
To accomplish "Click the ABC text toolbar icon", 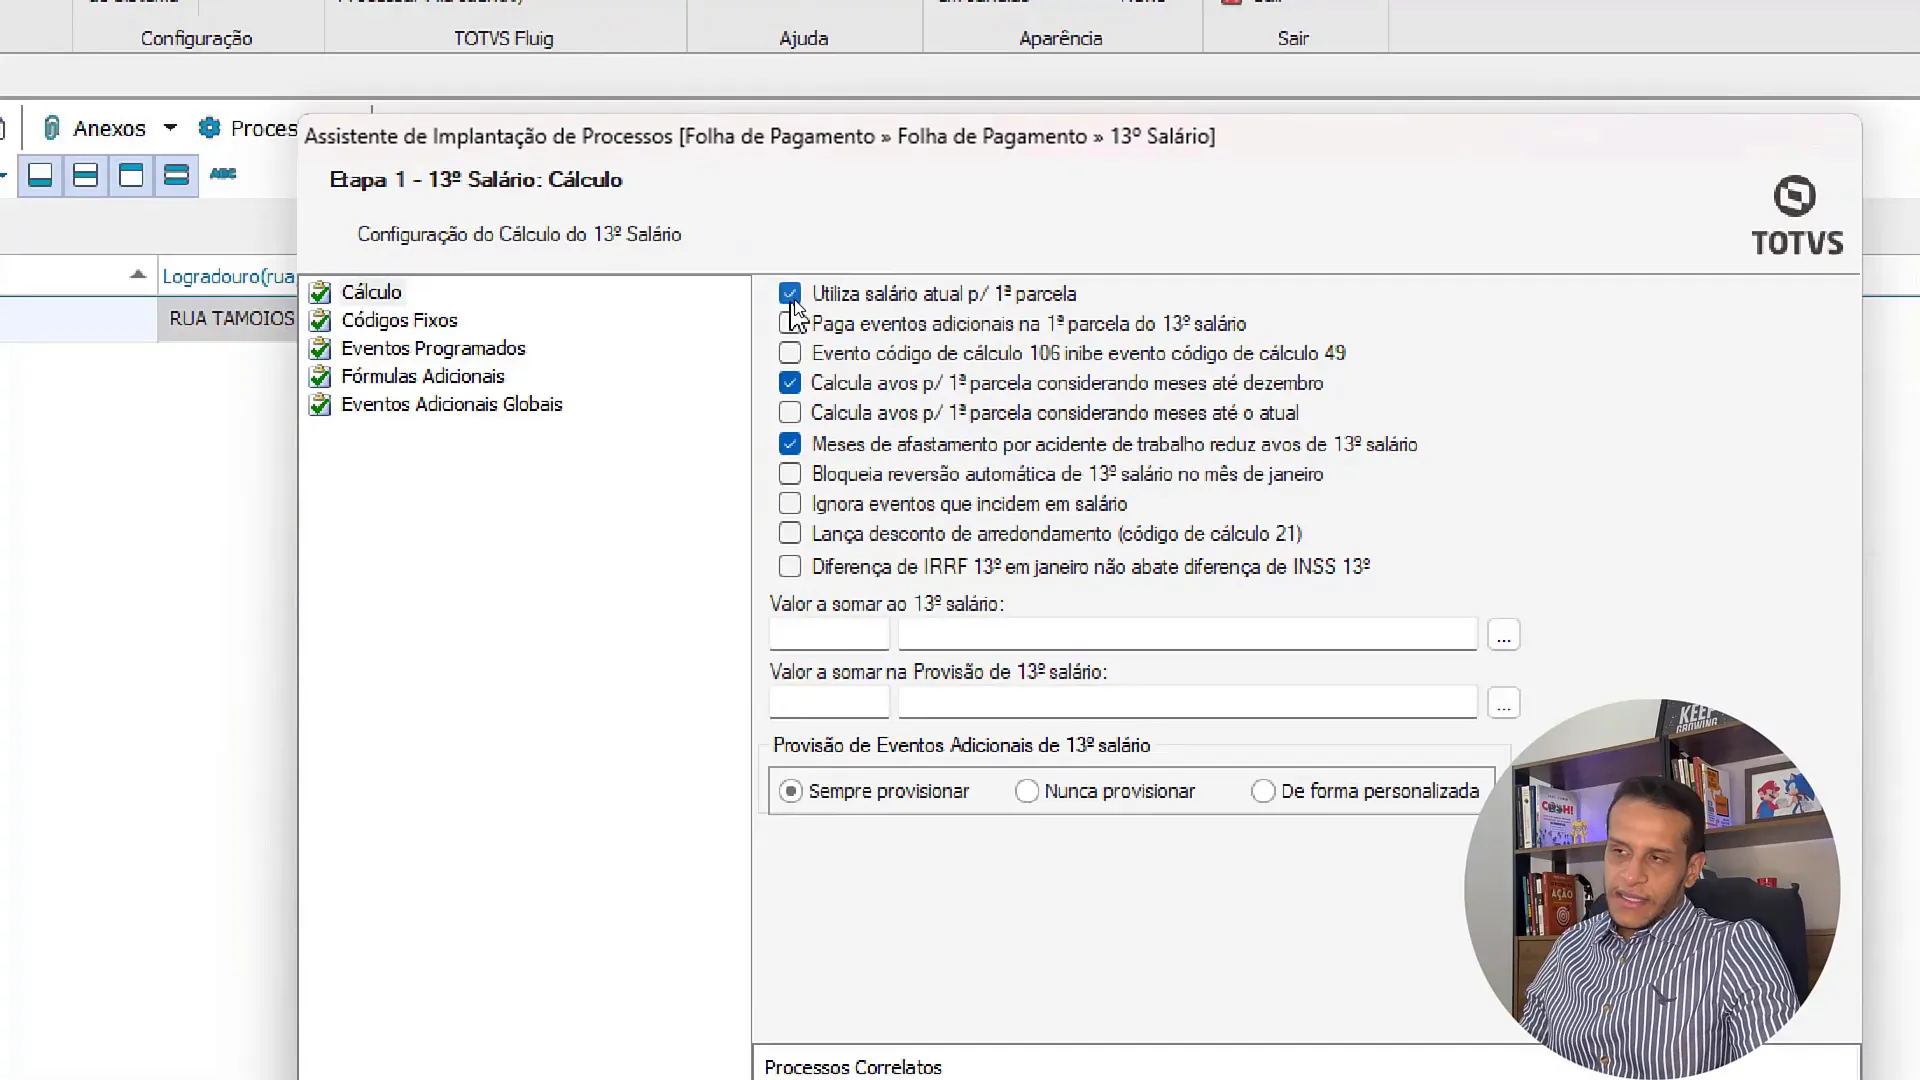I will (x=222, y=174).
